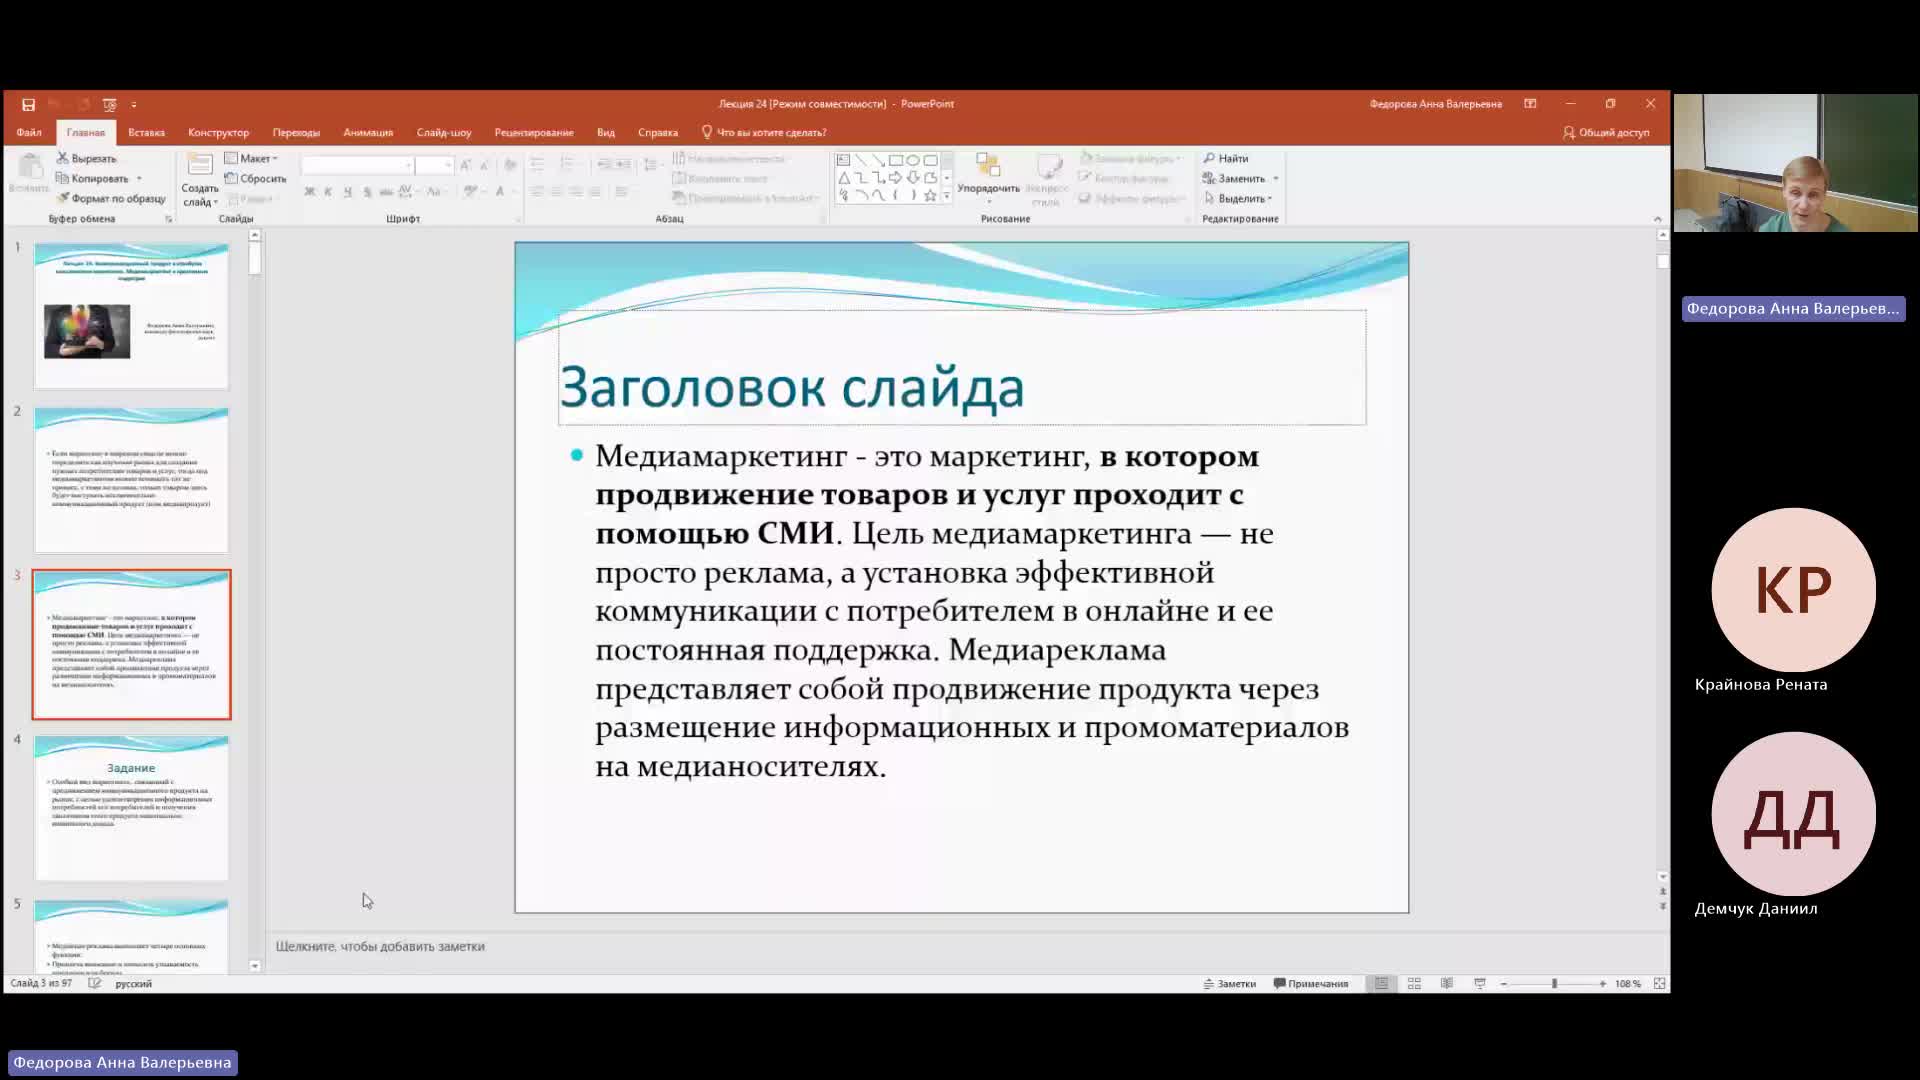Switch to the Вставка tab
1920x1080 pixels.
146,132
